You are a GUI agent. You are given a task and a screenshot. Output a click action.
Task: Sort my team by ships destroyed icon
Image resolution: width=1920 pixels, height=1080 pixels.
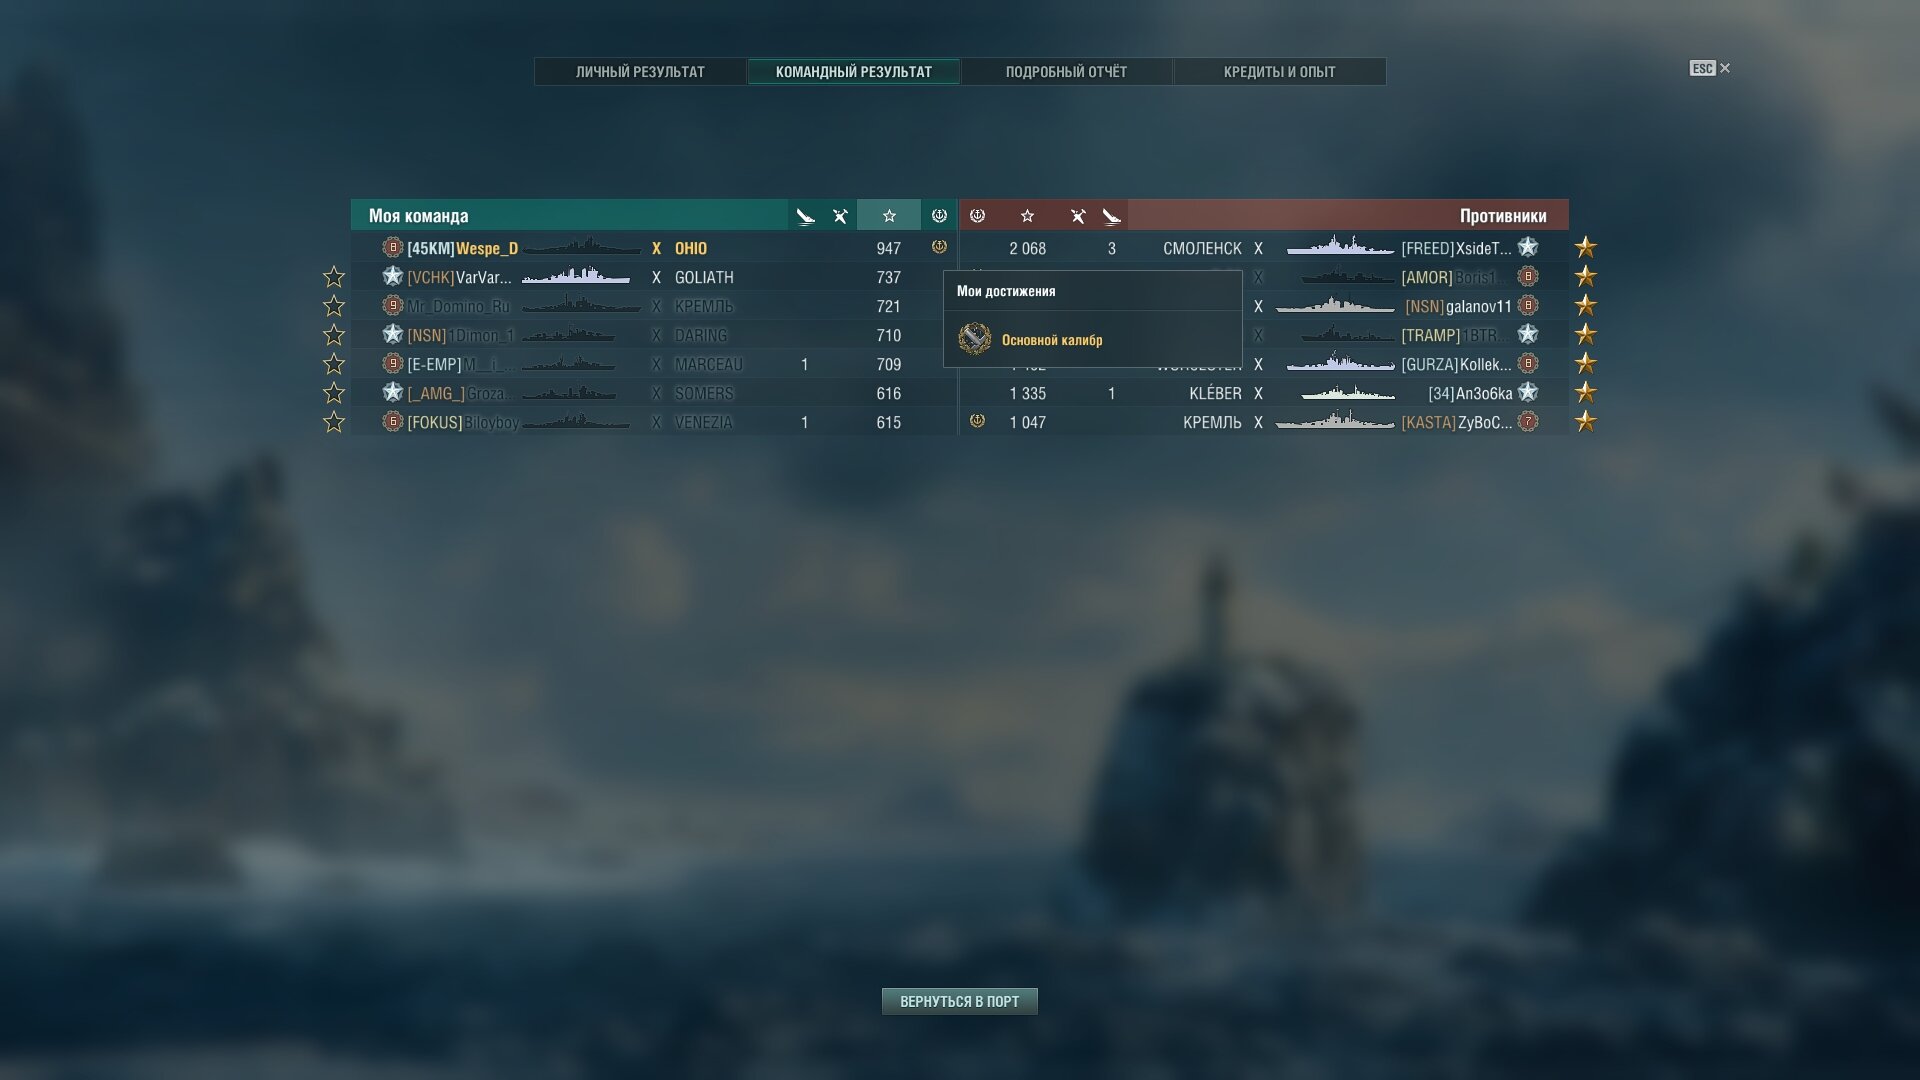(x=840, y=216)
